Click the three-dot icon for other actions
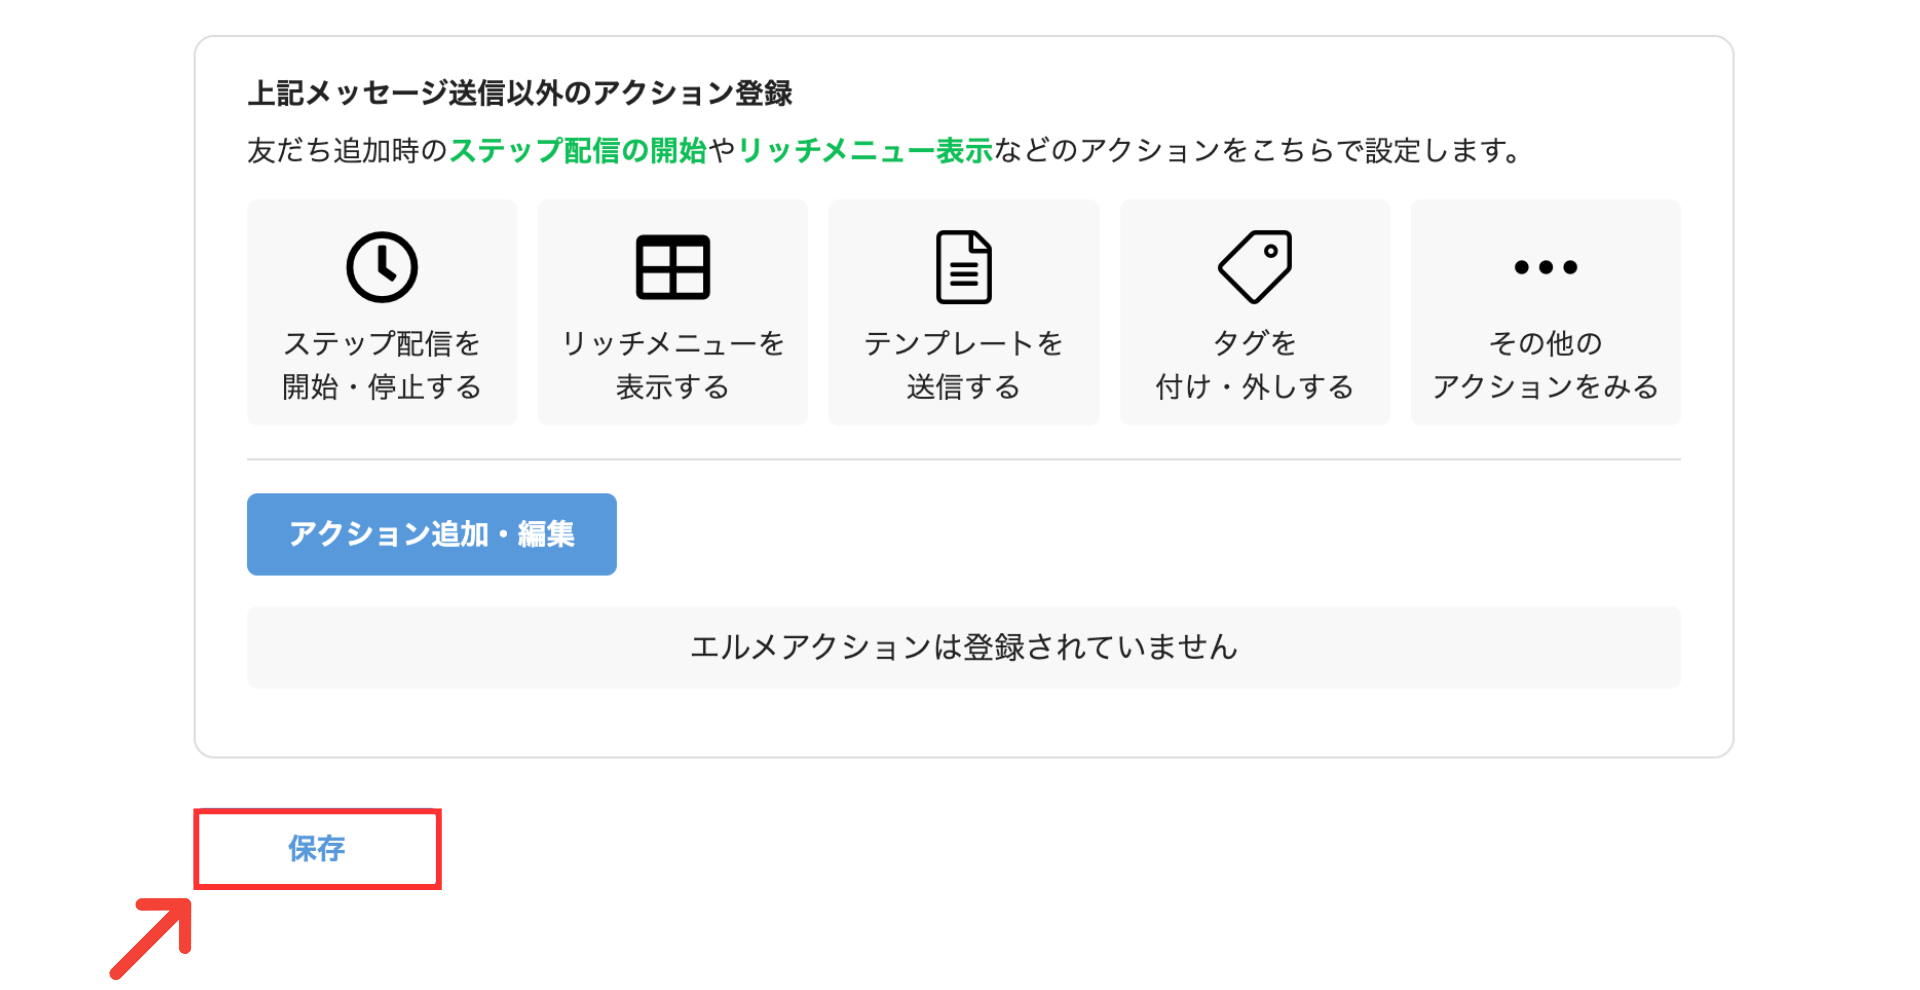Viewport: 1920px width, 990px height. [1545, 267]
